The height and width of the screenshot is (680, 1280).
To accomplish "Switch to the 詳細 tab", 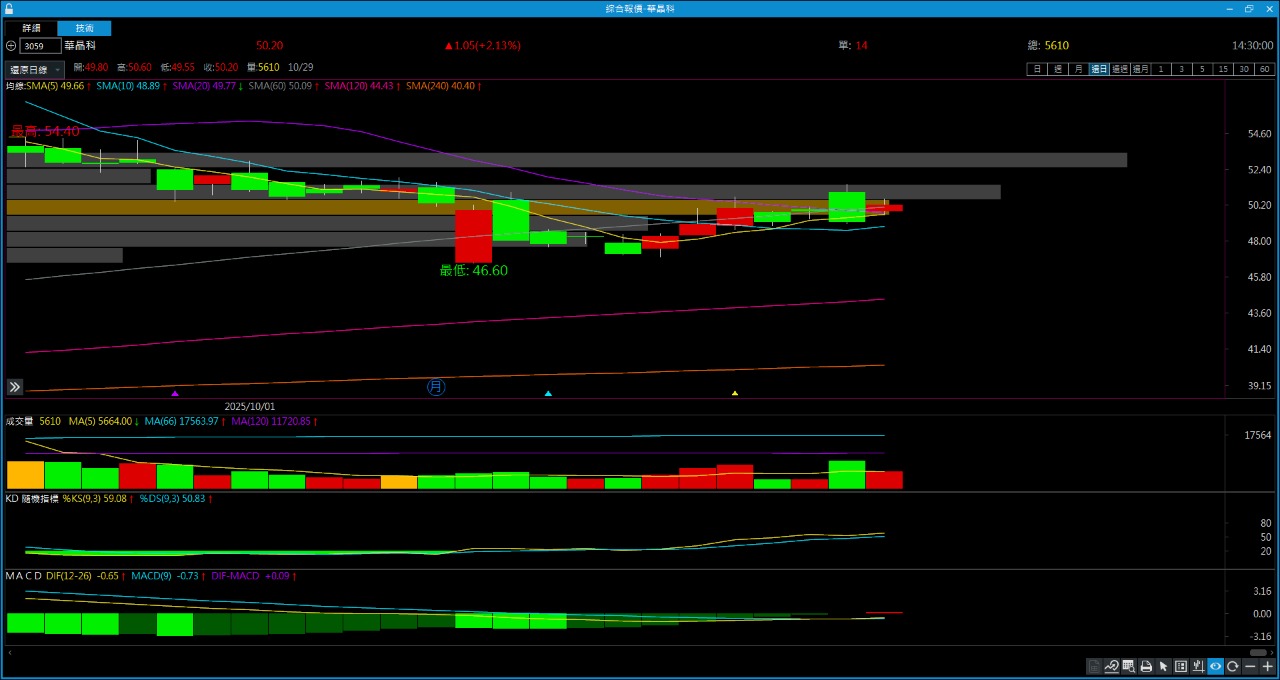I will pos(31,29).
